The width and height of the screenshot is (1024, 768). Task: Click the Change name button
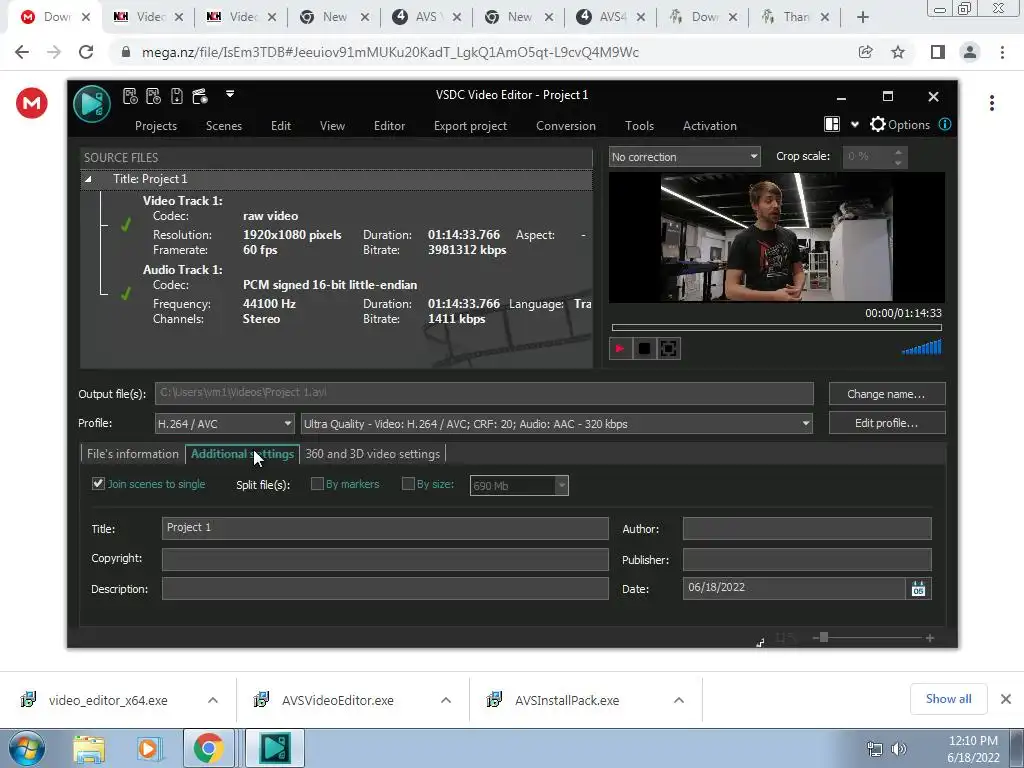[887, 394]
